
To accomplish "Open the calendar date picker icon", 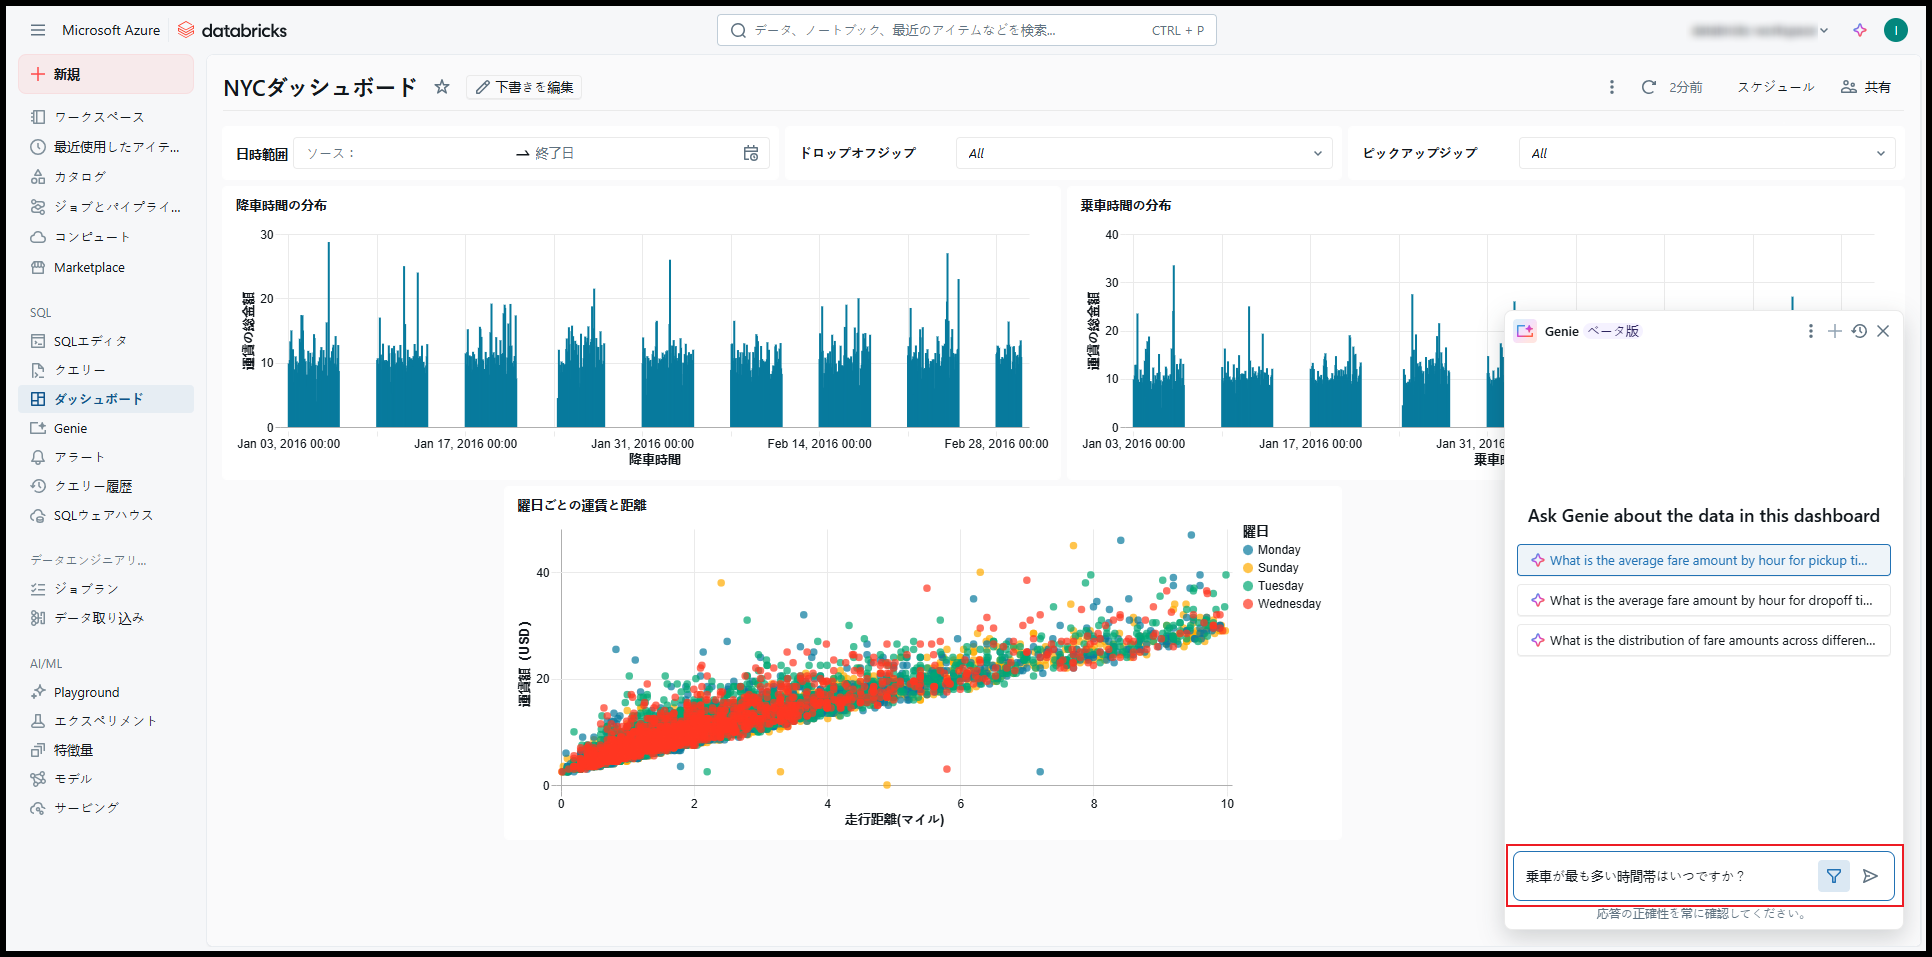I will click(x=751, y=153).
